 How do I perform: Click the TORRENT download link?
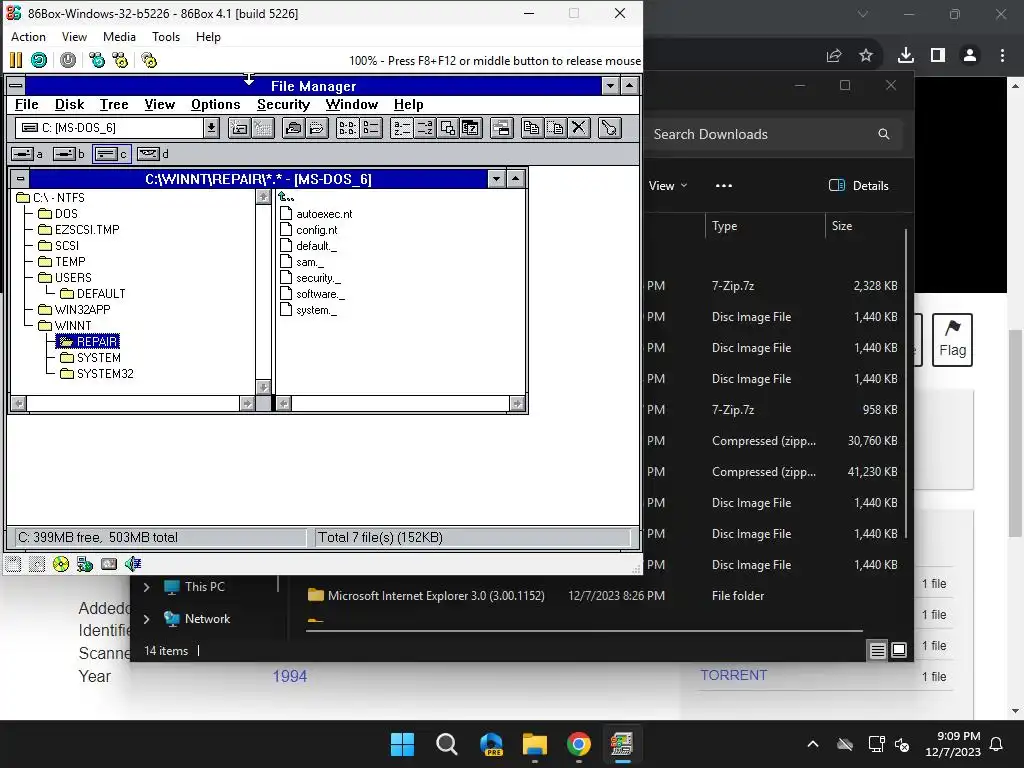point(733,675)
